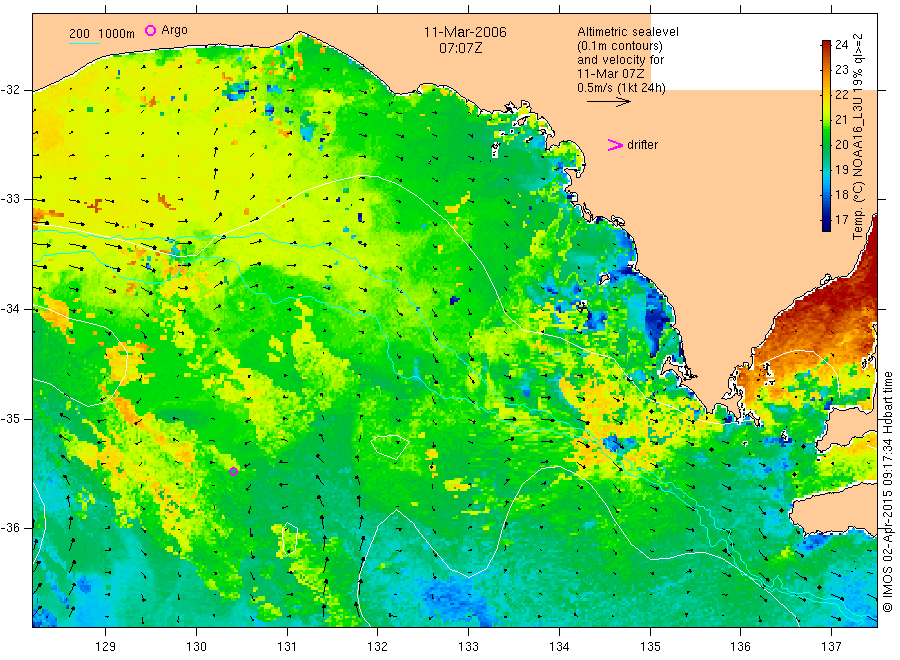Click latitude axis label '-34'
Screen dimensions: 900x660
(x=10, y=309)
